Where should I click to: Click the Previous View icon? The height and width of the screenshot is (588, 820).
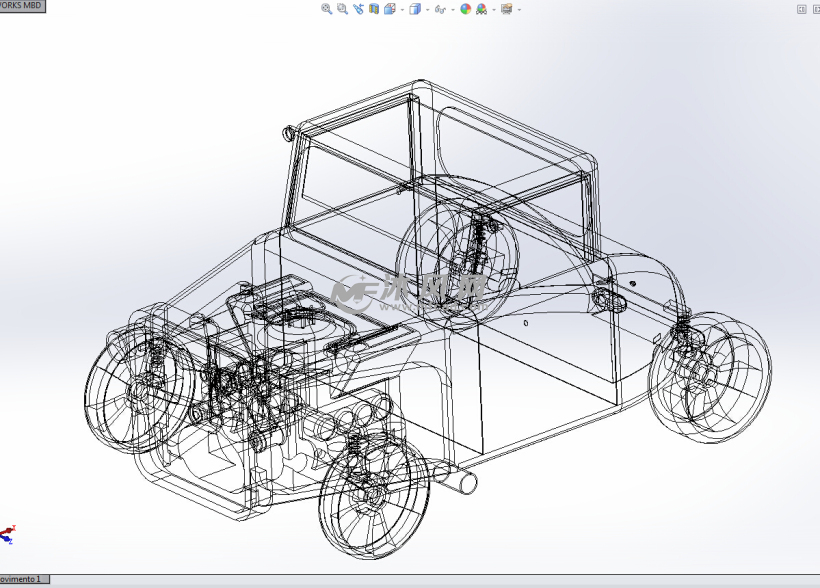coord(357,9)
